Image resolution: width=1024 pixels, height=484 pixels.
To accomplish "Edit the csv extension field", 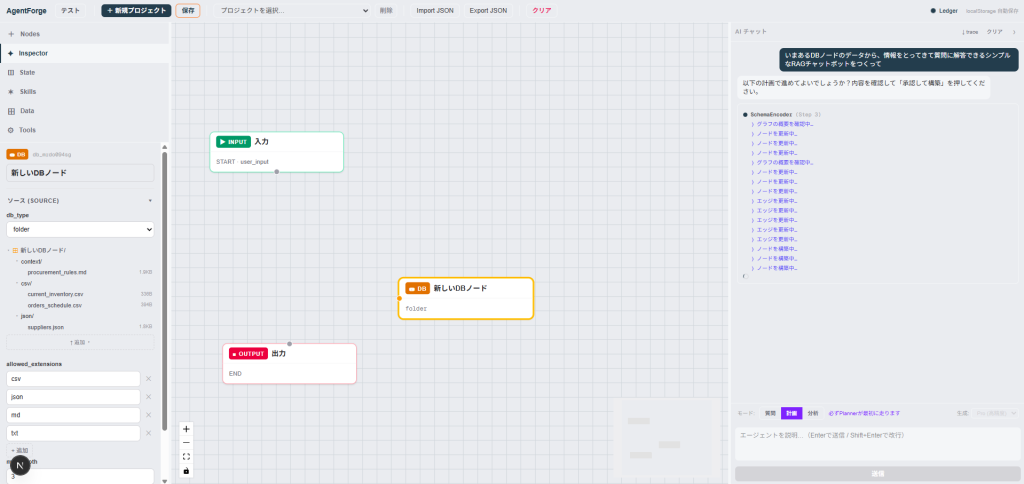I will 73,379.
